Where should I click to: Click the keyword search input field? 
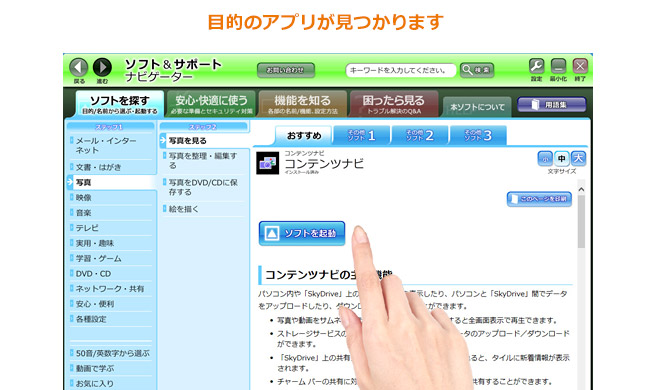(x=401, y=70)
